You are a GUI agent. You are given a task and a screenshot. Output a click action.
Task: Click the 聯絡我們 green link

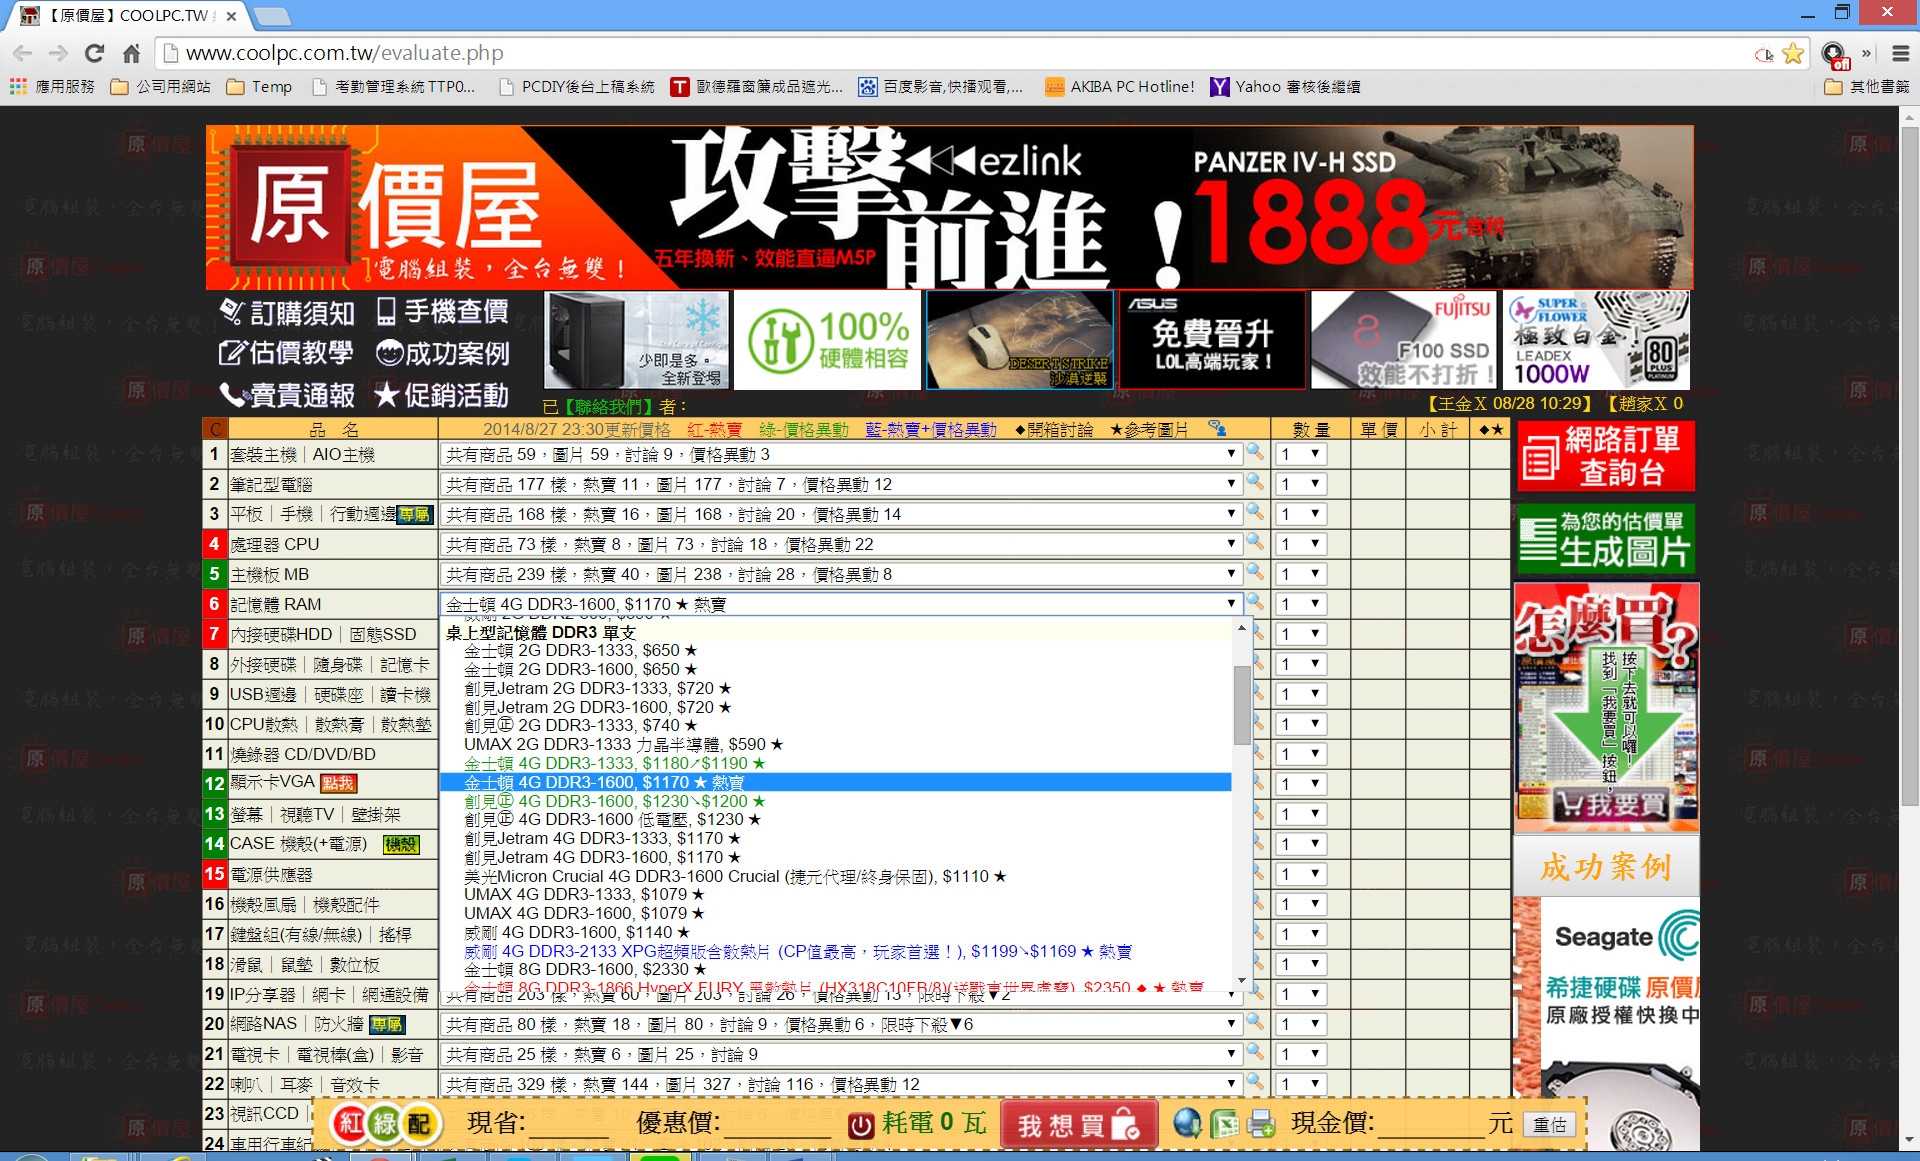[606, 407]
